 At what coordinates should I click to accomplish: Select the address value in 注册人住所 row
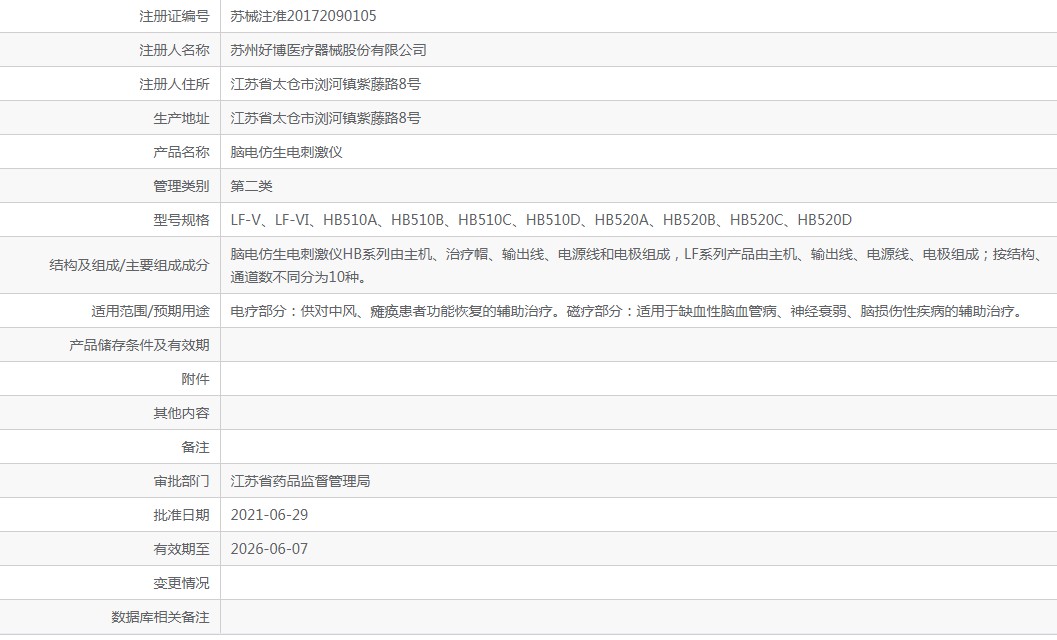(x=326, y=84)
